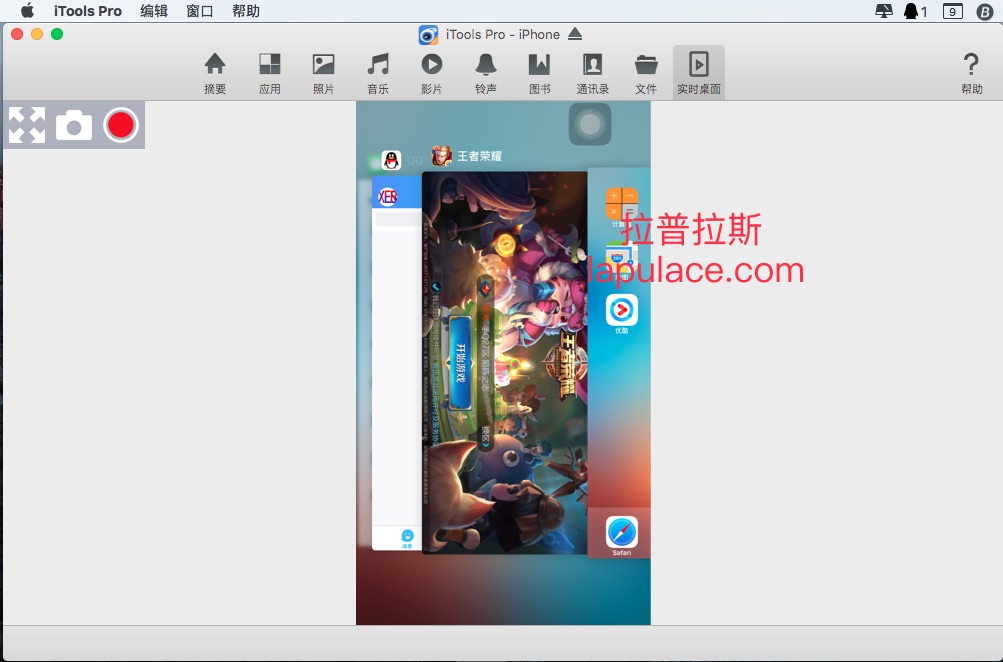The height and width of the screenshot is (662, 1003).
Task: Open the 铃声 ringtones section
Action: pyautogui.click(x=486, y=74)
